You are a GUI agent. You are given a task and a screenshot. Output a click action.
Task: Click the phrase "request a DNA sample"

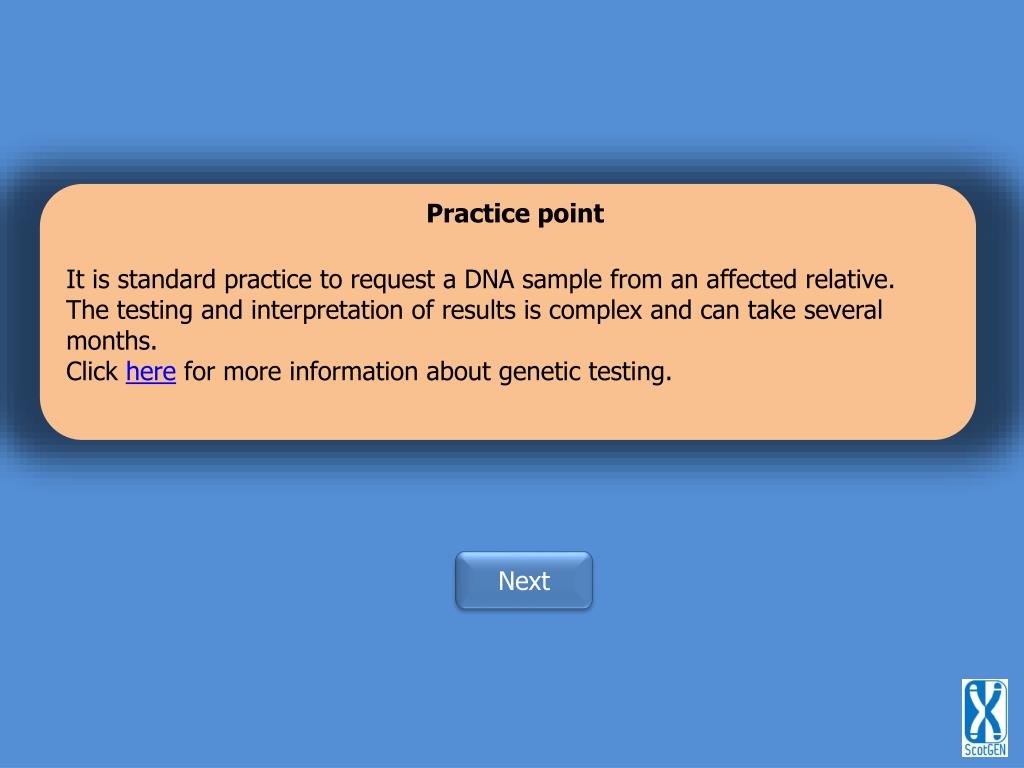point(475,280)
